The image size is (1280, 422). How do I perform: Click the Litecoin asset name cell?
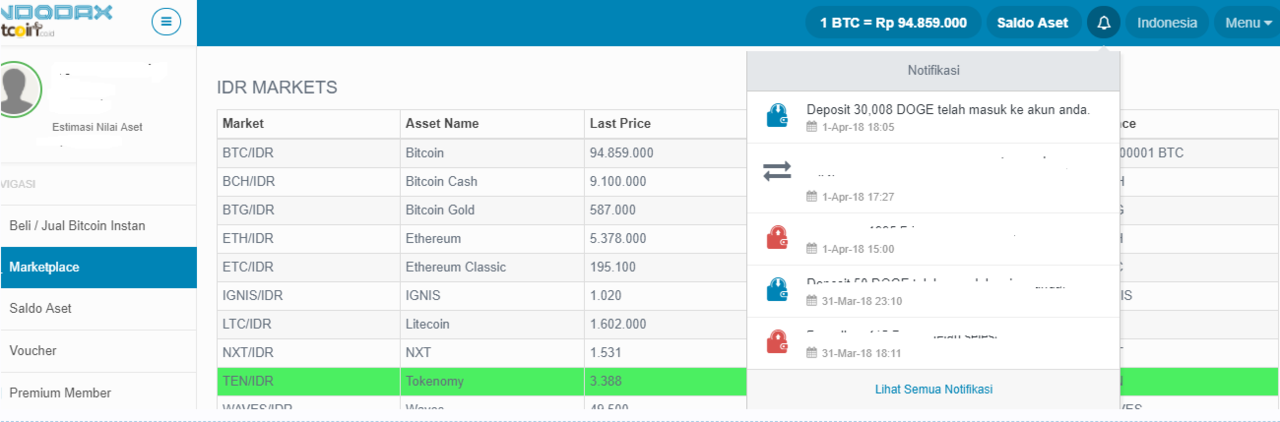pos(492,324)
